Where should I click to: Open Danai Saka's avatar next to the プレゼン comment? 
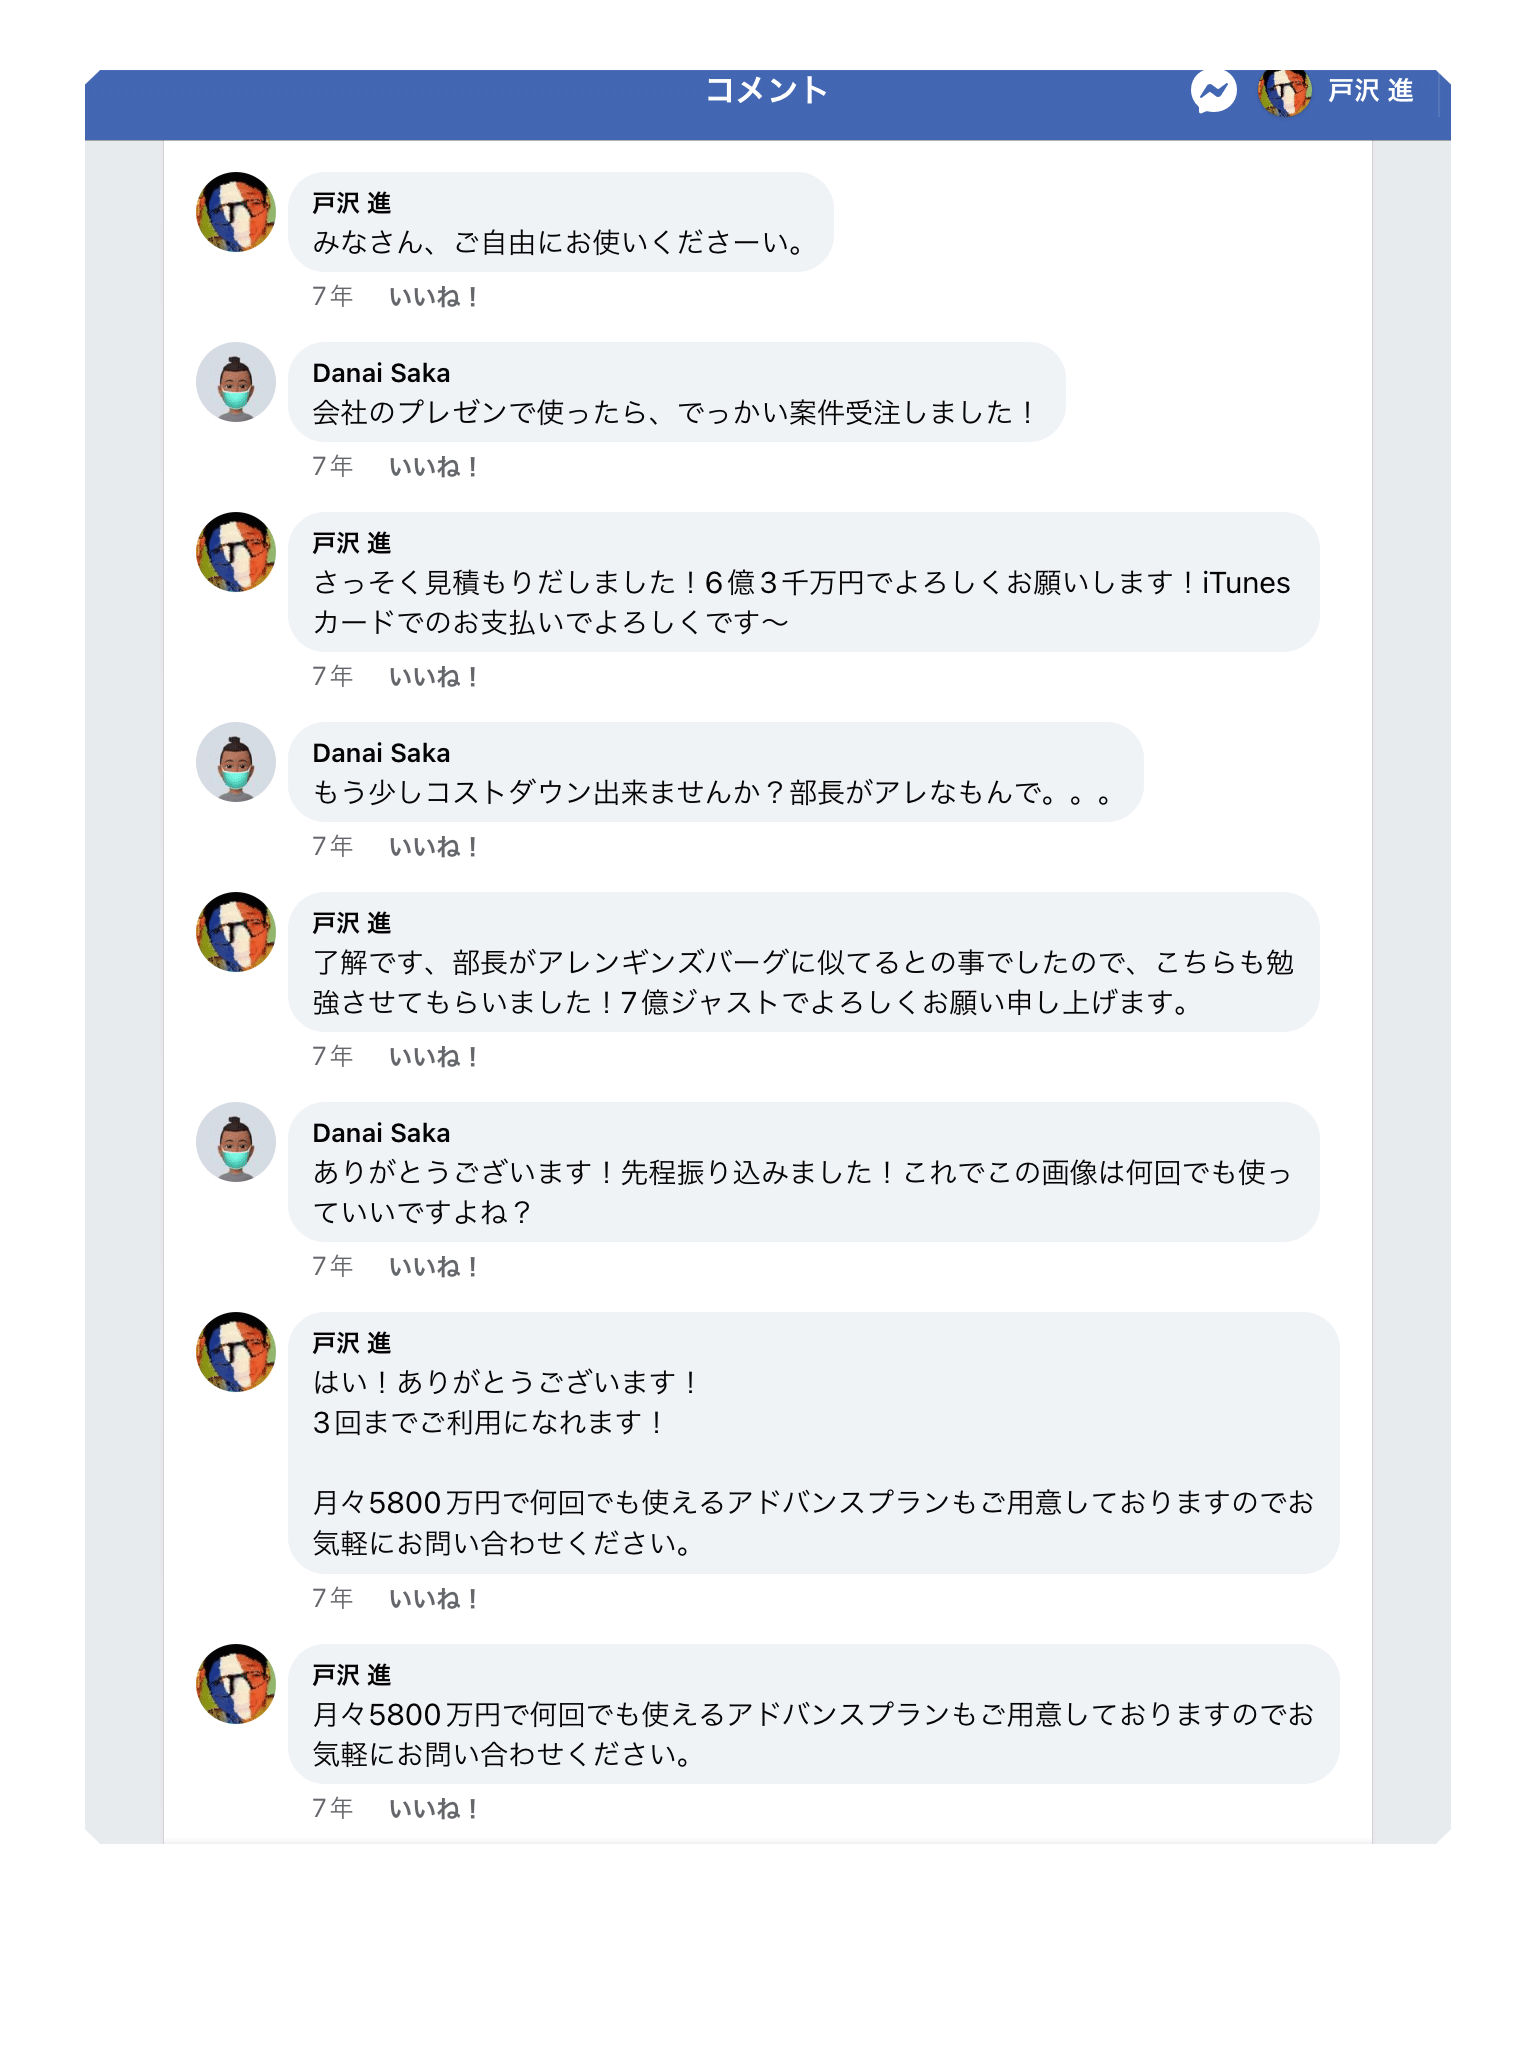(236, 382)
